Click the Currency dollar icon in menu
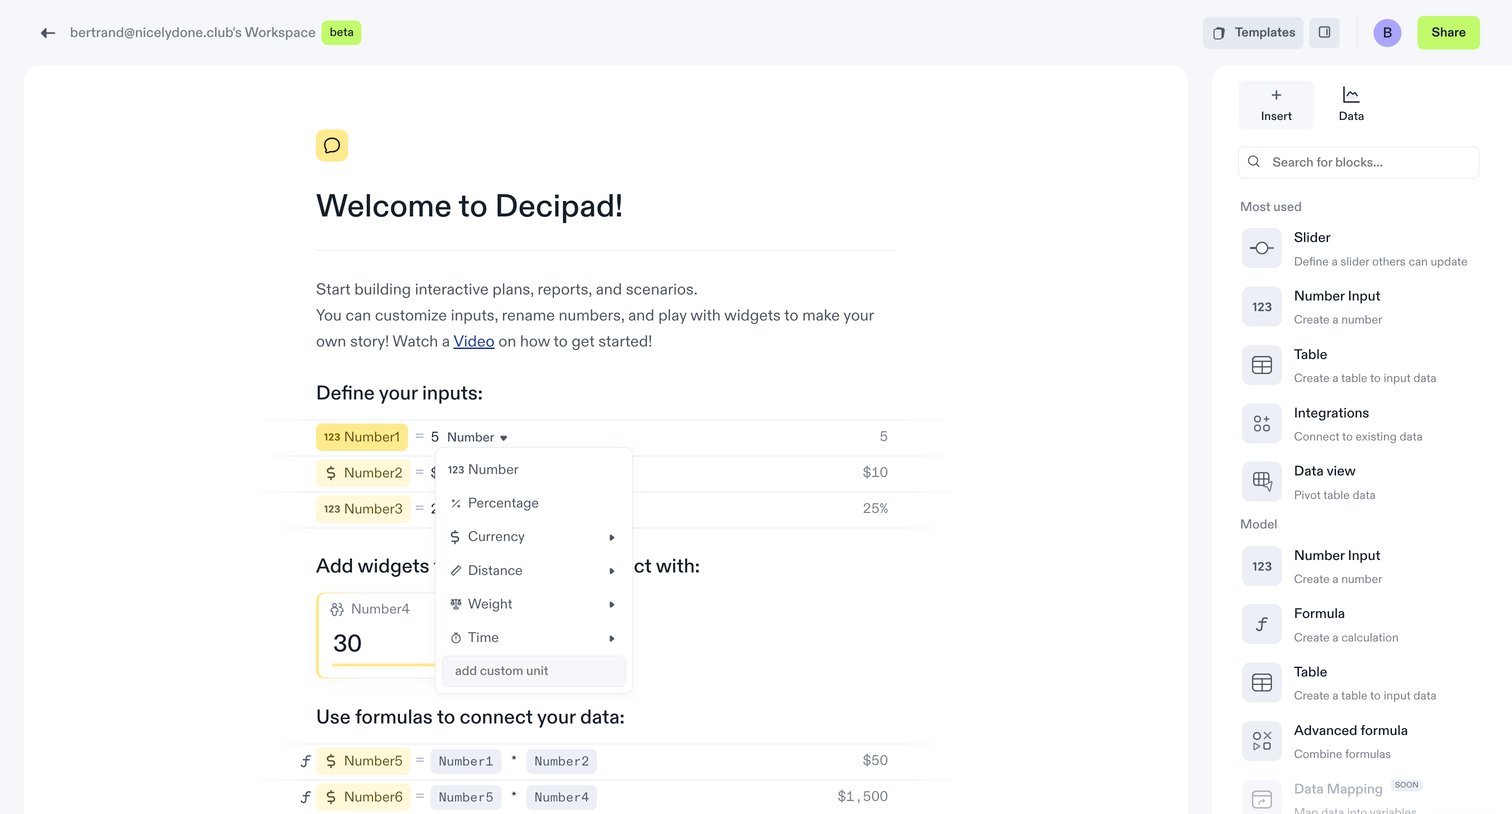 pos(456,537)
